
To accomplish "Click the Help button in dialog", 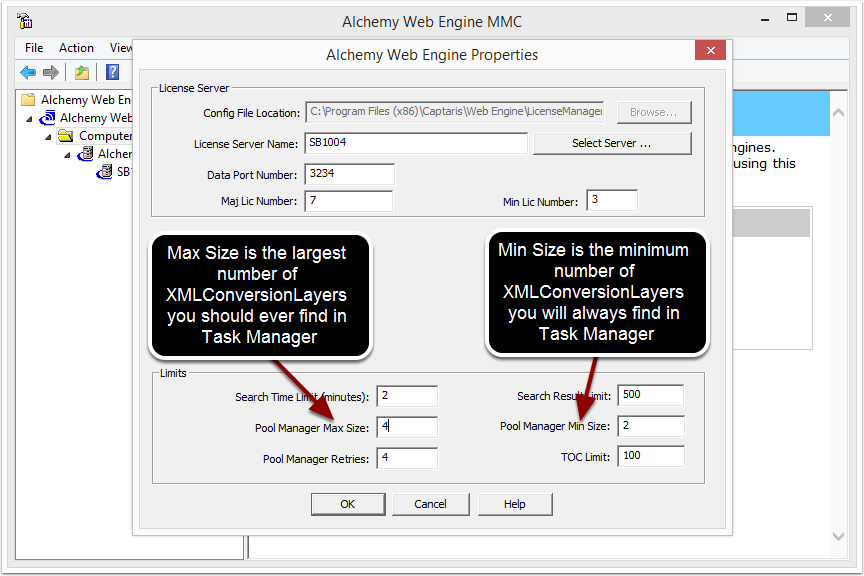I will click(x=515, y=504).
